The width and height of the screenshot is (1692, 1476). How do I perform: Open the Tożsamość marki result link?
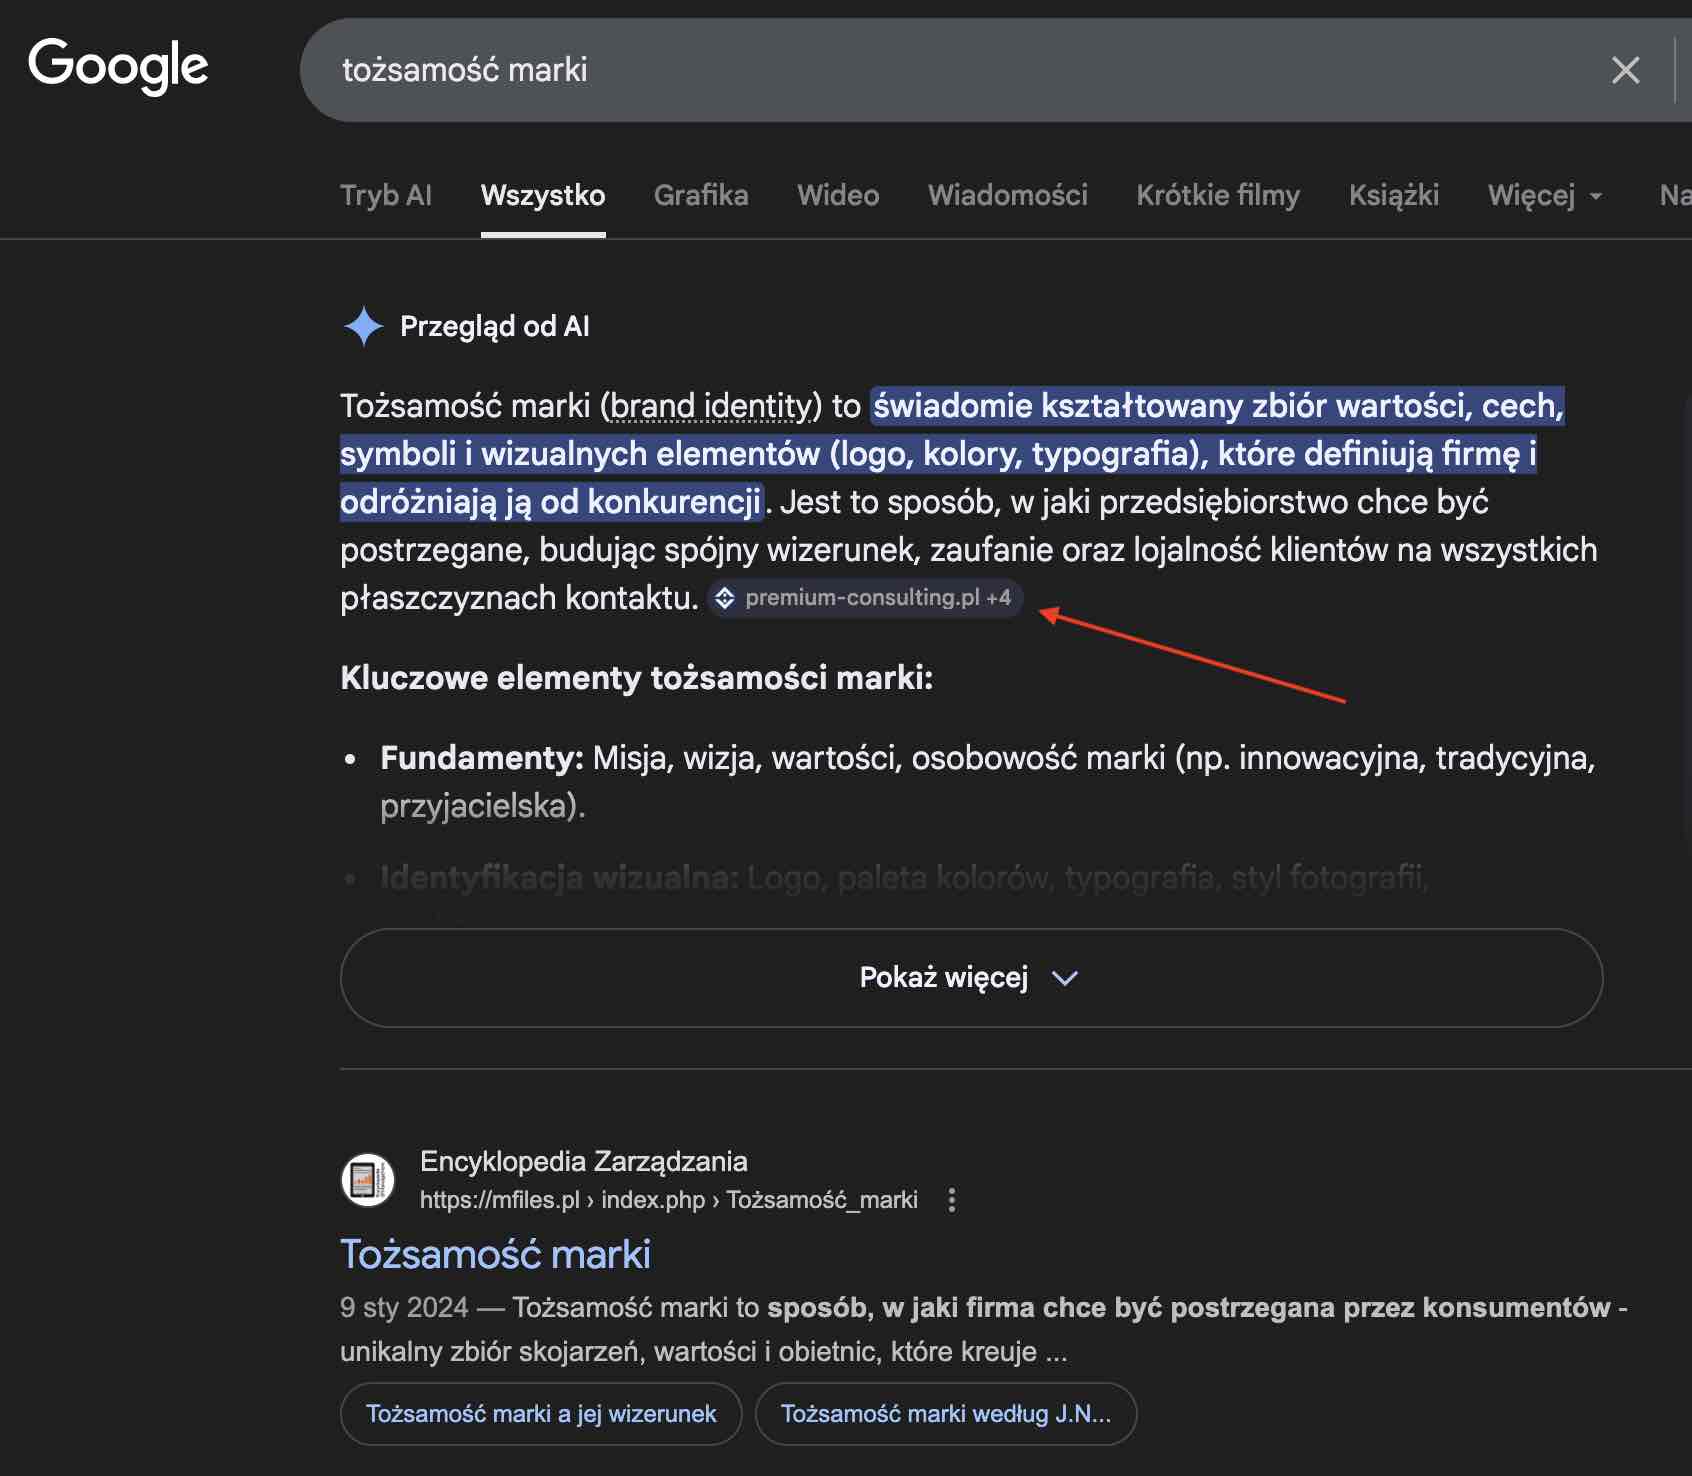[495, 1253]
